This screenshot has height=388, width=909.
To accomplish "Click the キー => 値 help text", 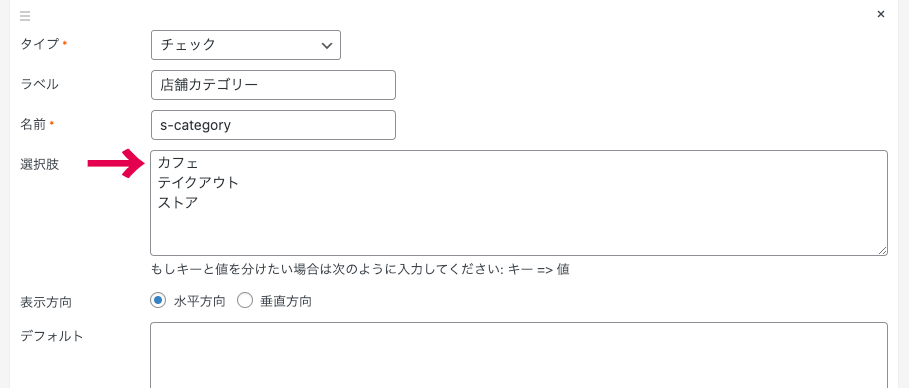I will [539, 270].
